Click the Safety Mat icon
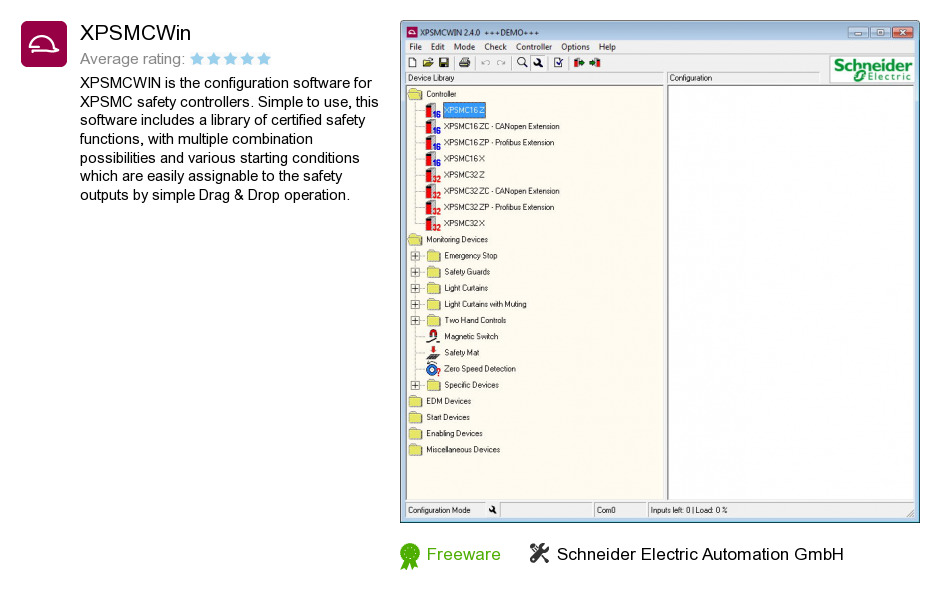The width and height of the screenshot is (940, 600). [433, 352]
